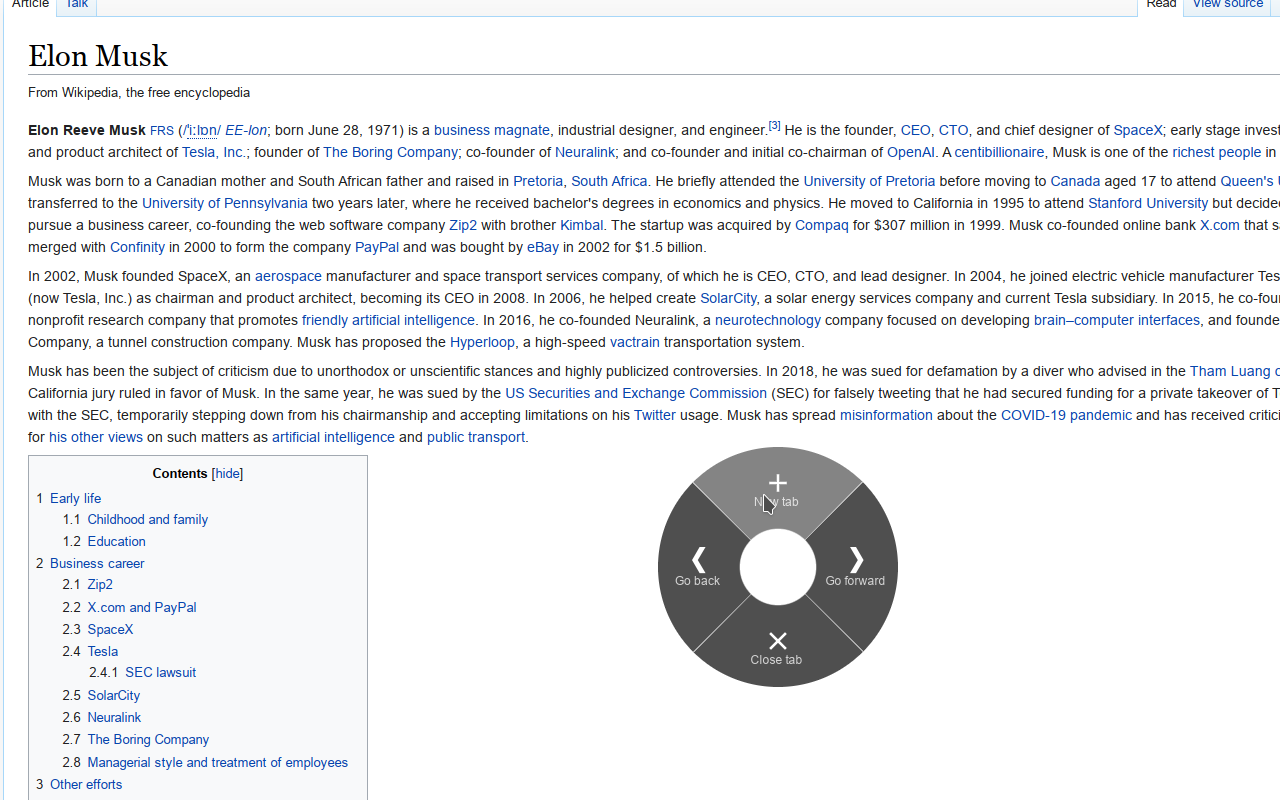This screenshot has width=1280, height=800.
Task: Follow the Hyperloop link
Action: pos(482,342)
